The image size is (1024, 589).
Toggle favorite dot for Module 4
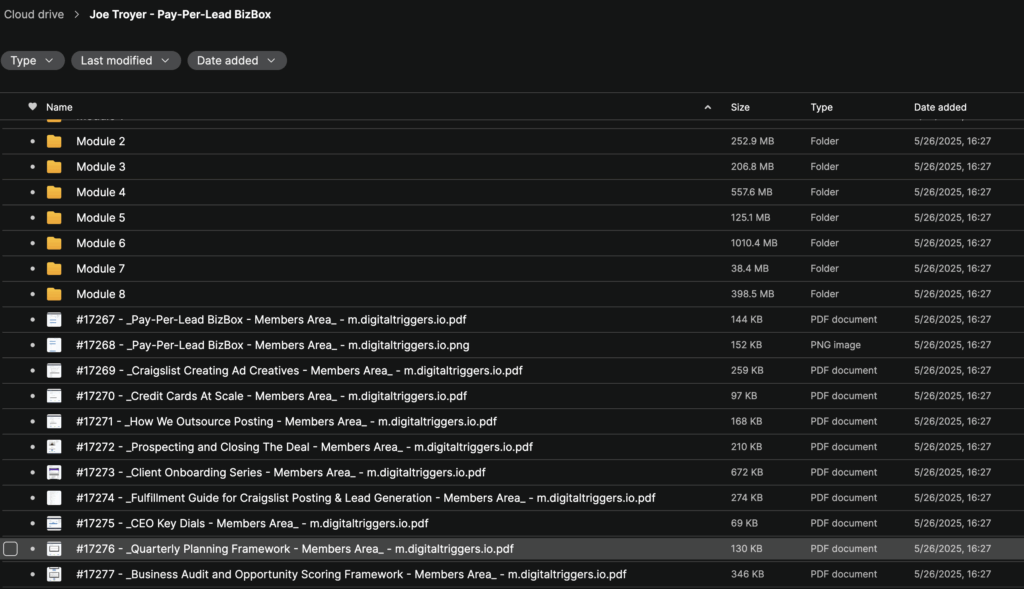[x=33, y=192]
